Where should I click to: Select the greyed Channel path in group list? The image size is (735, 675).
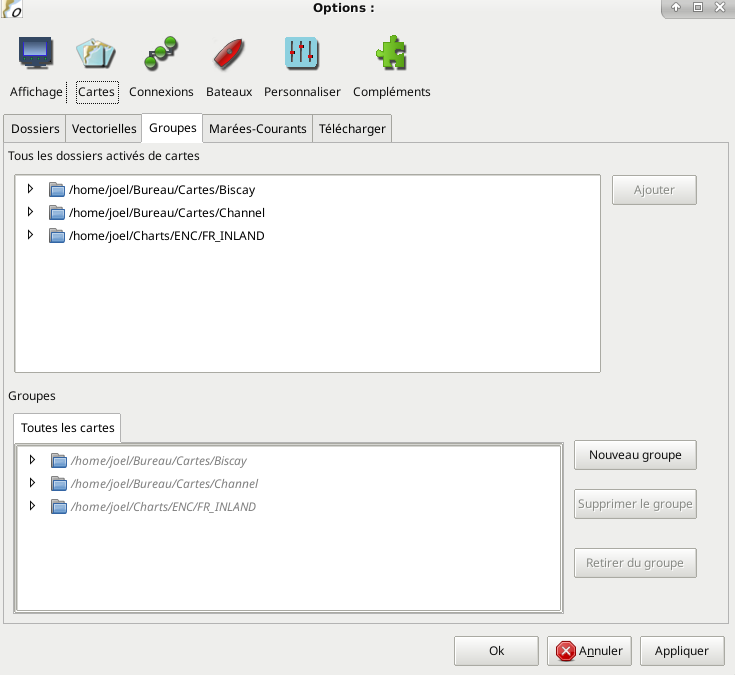click(x=165, y=484)
